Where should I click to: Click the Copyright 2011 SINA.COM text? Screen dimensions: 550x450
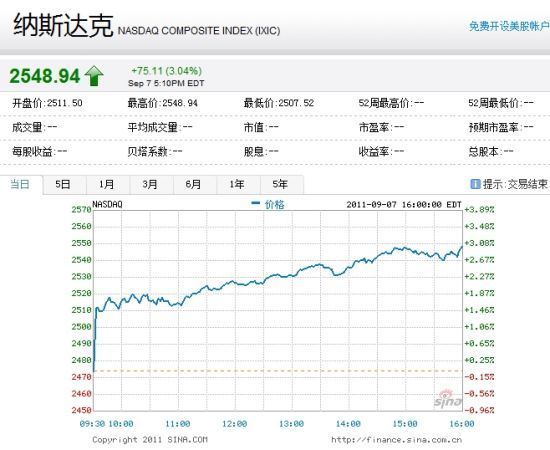150,439
